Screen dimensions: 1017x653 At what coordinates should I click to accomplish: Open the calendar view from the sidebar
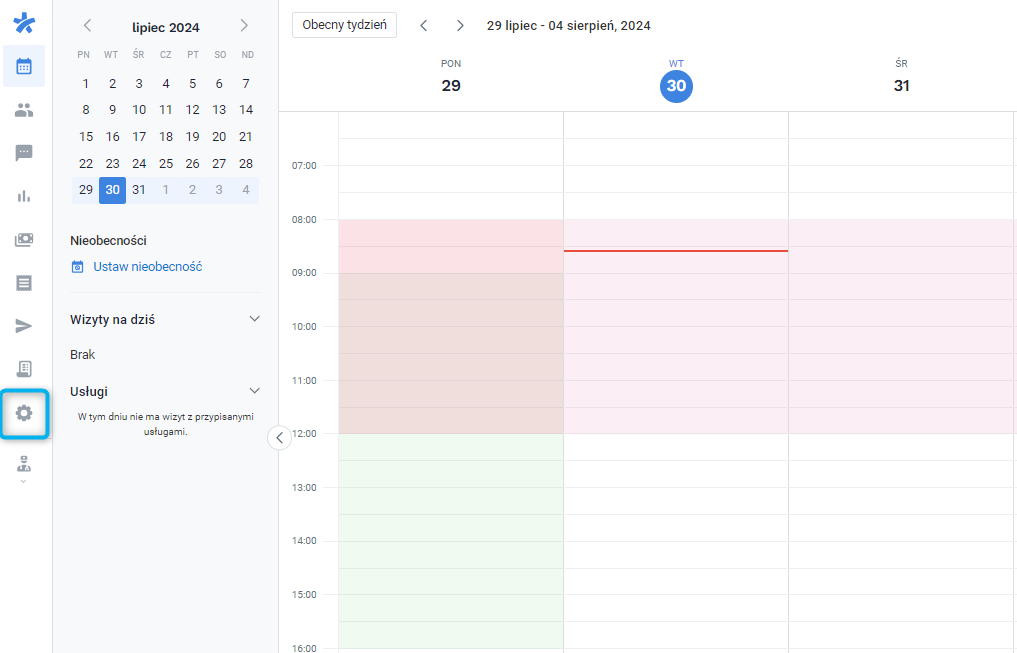click(23, 65)
